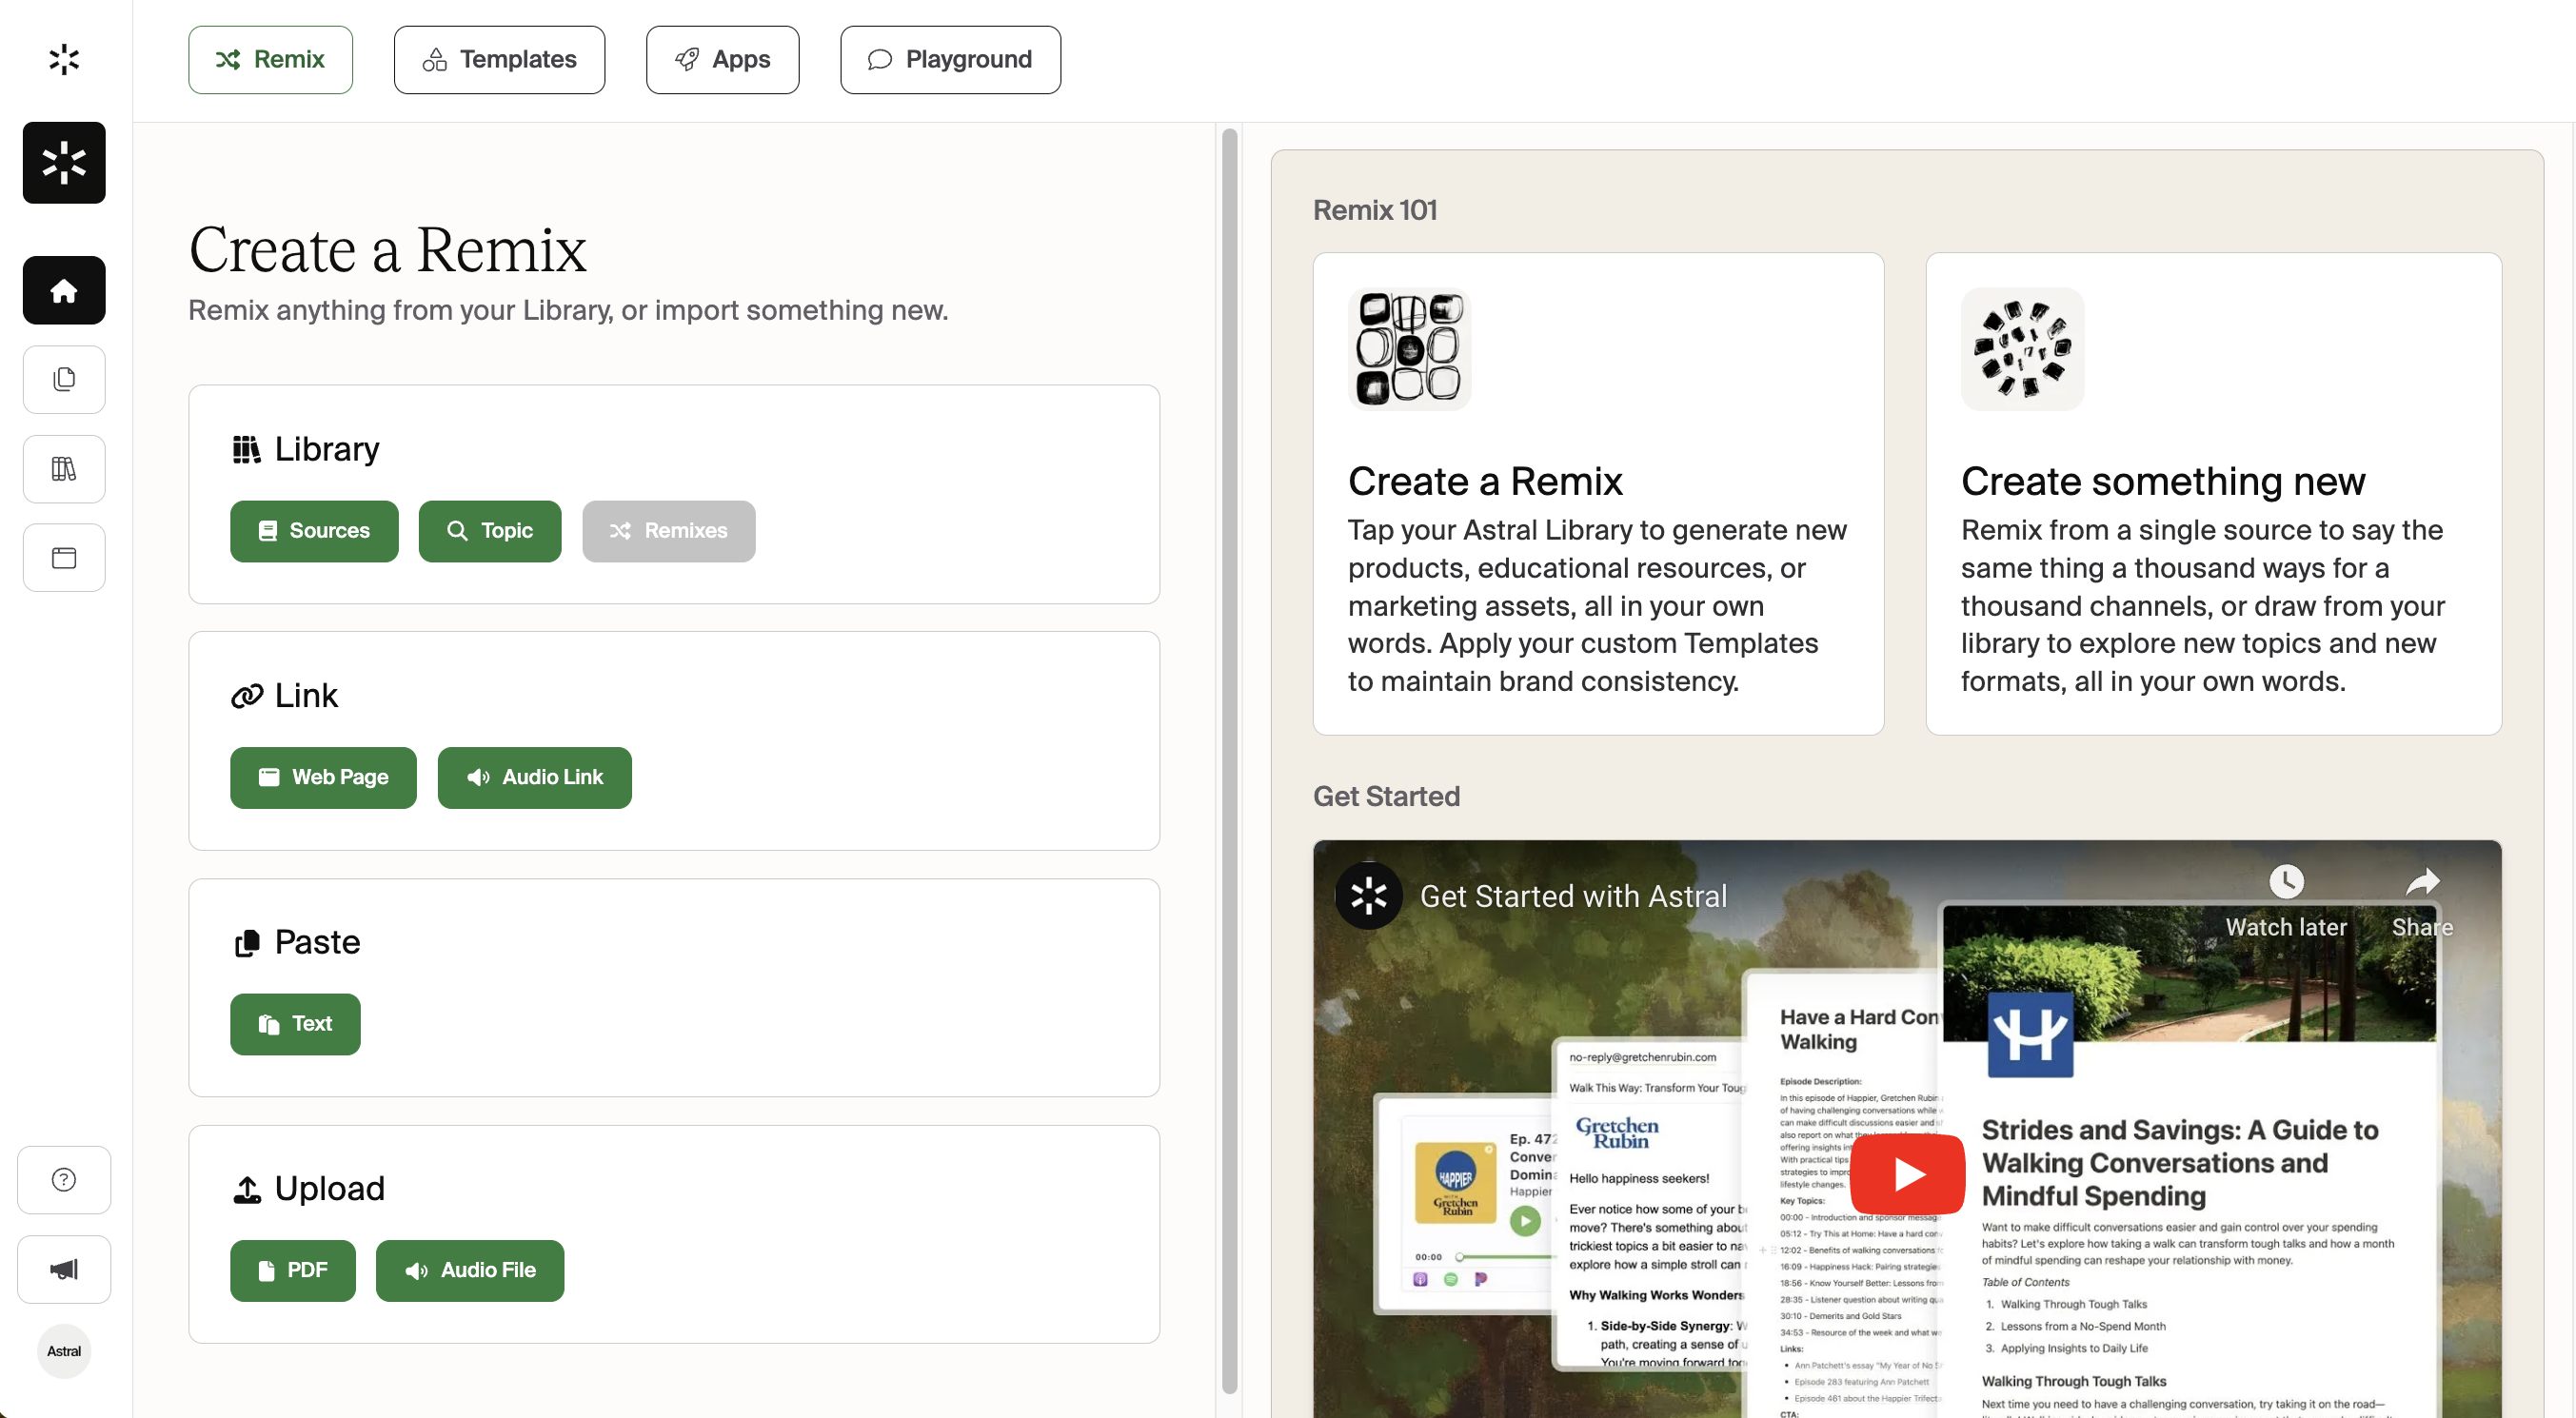The width and height of the screenshot is (2576, 1418).
Task: Click the left panel vertical scrollbar
Action: pyautogui.click(x=1229, y=760)
